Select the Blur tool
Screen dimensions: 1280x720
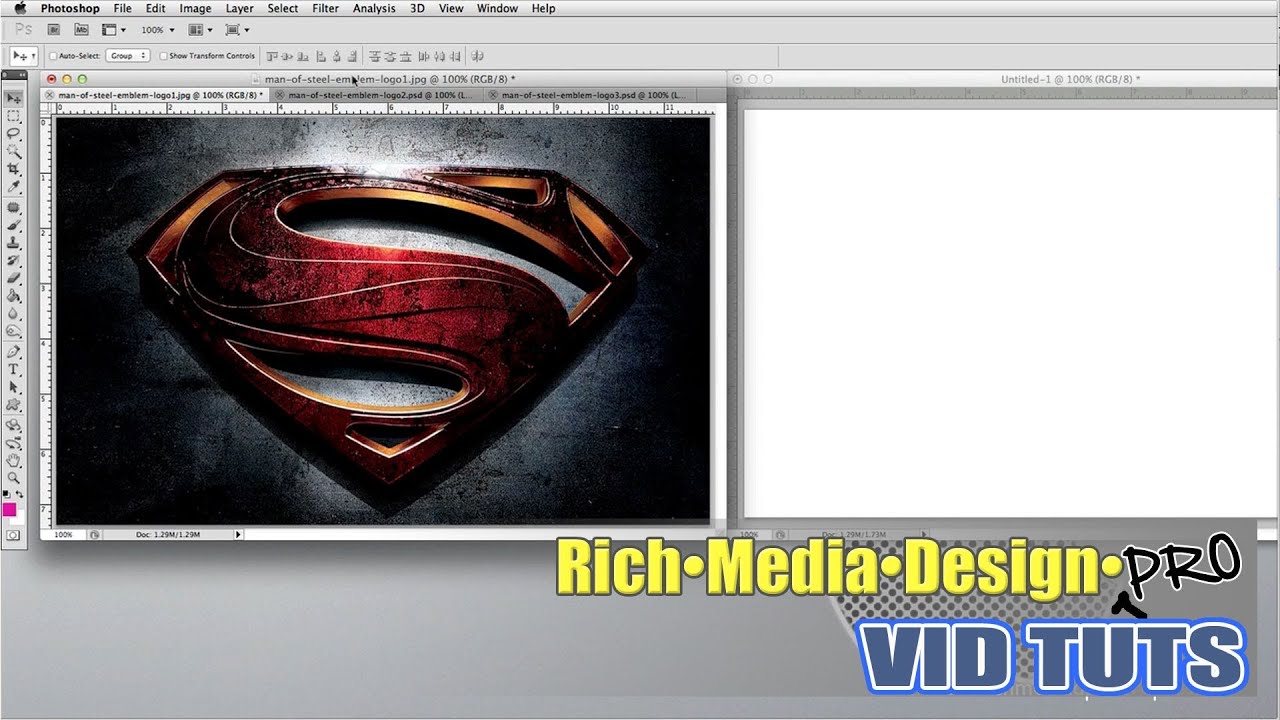point(14,313)
